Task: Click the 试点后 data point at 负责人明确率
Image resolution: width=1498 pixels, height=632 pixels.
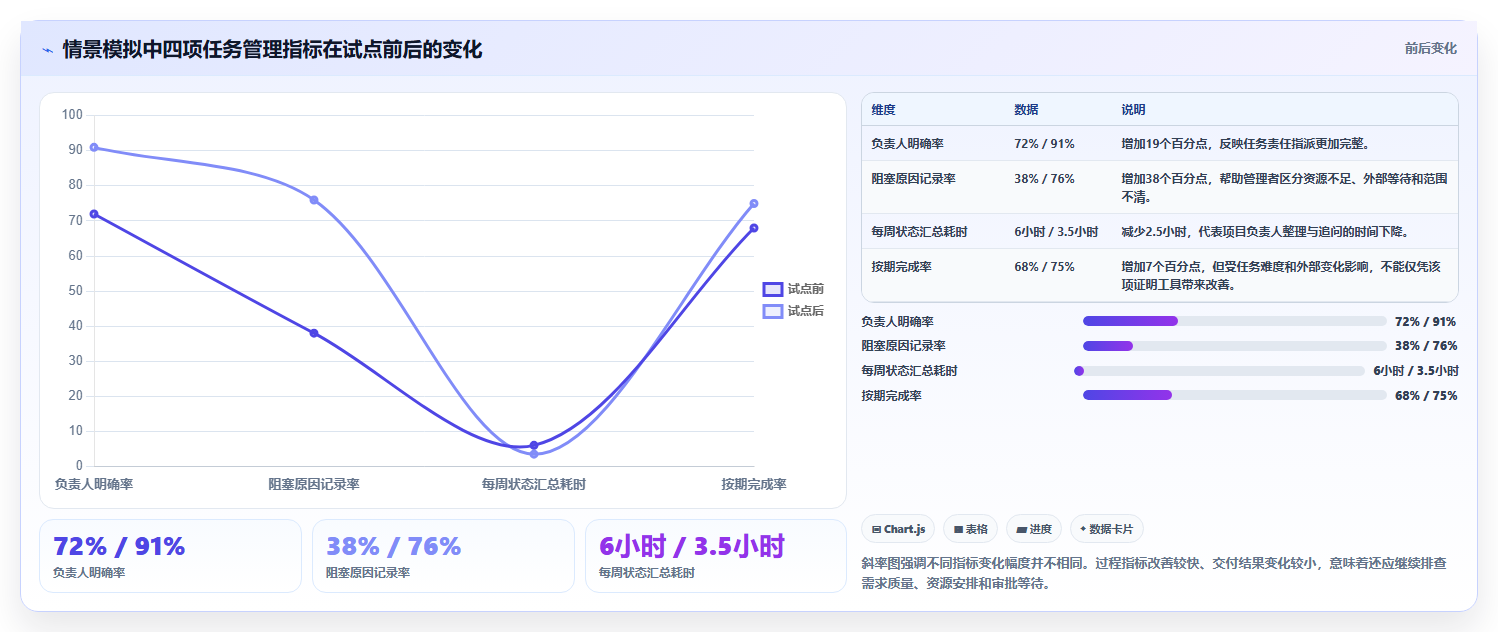Action: (94, 147)
